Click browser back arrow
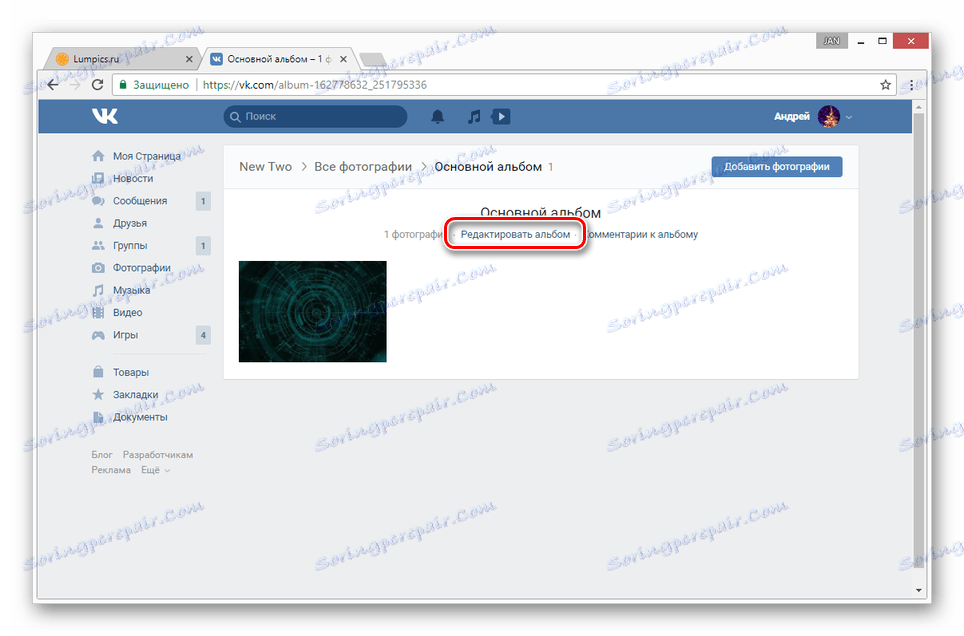964x636 pixels. 54,85
